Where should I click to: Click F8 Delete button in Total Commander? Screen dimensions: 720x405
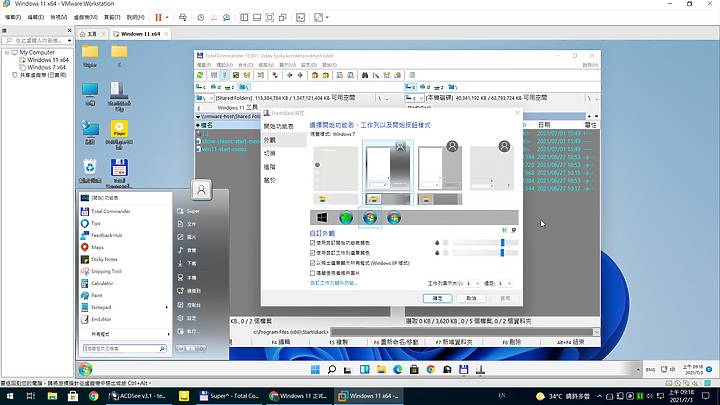(512, 342)
